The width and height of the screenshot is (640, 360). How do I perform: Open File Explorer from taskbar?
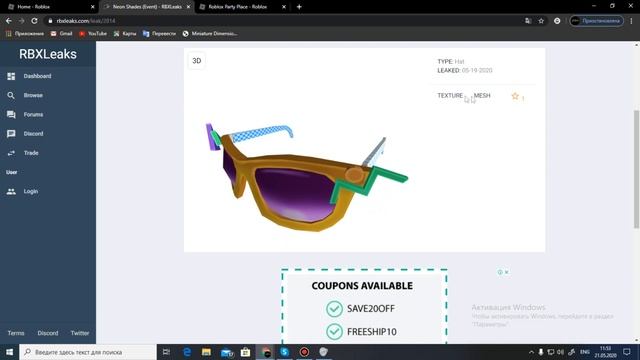(x=206, y=352)
